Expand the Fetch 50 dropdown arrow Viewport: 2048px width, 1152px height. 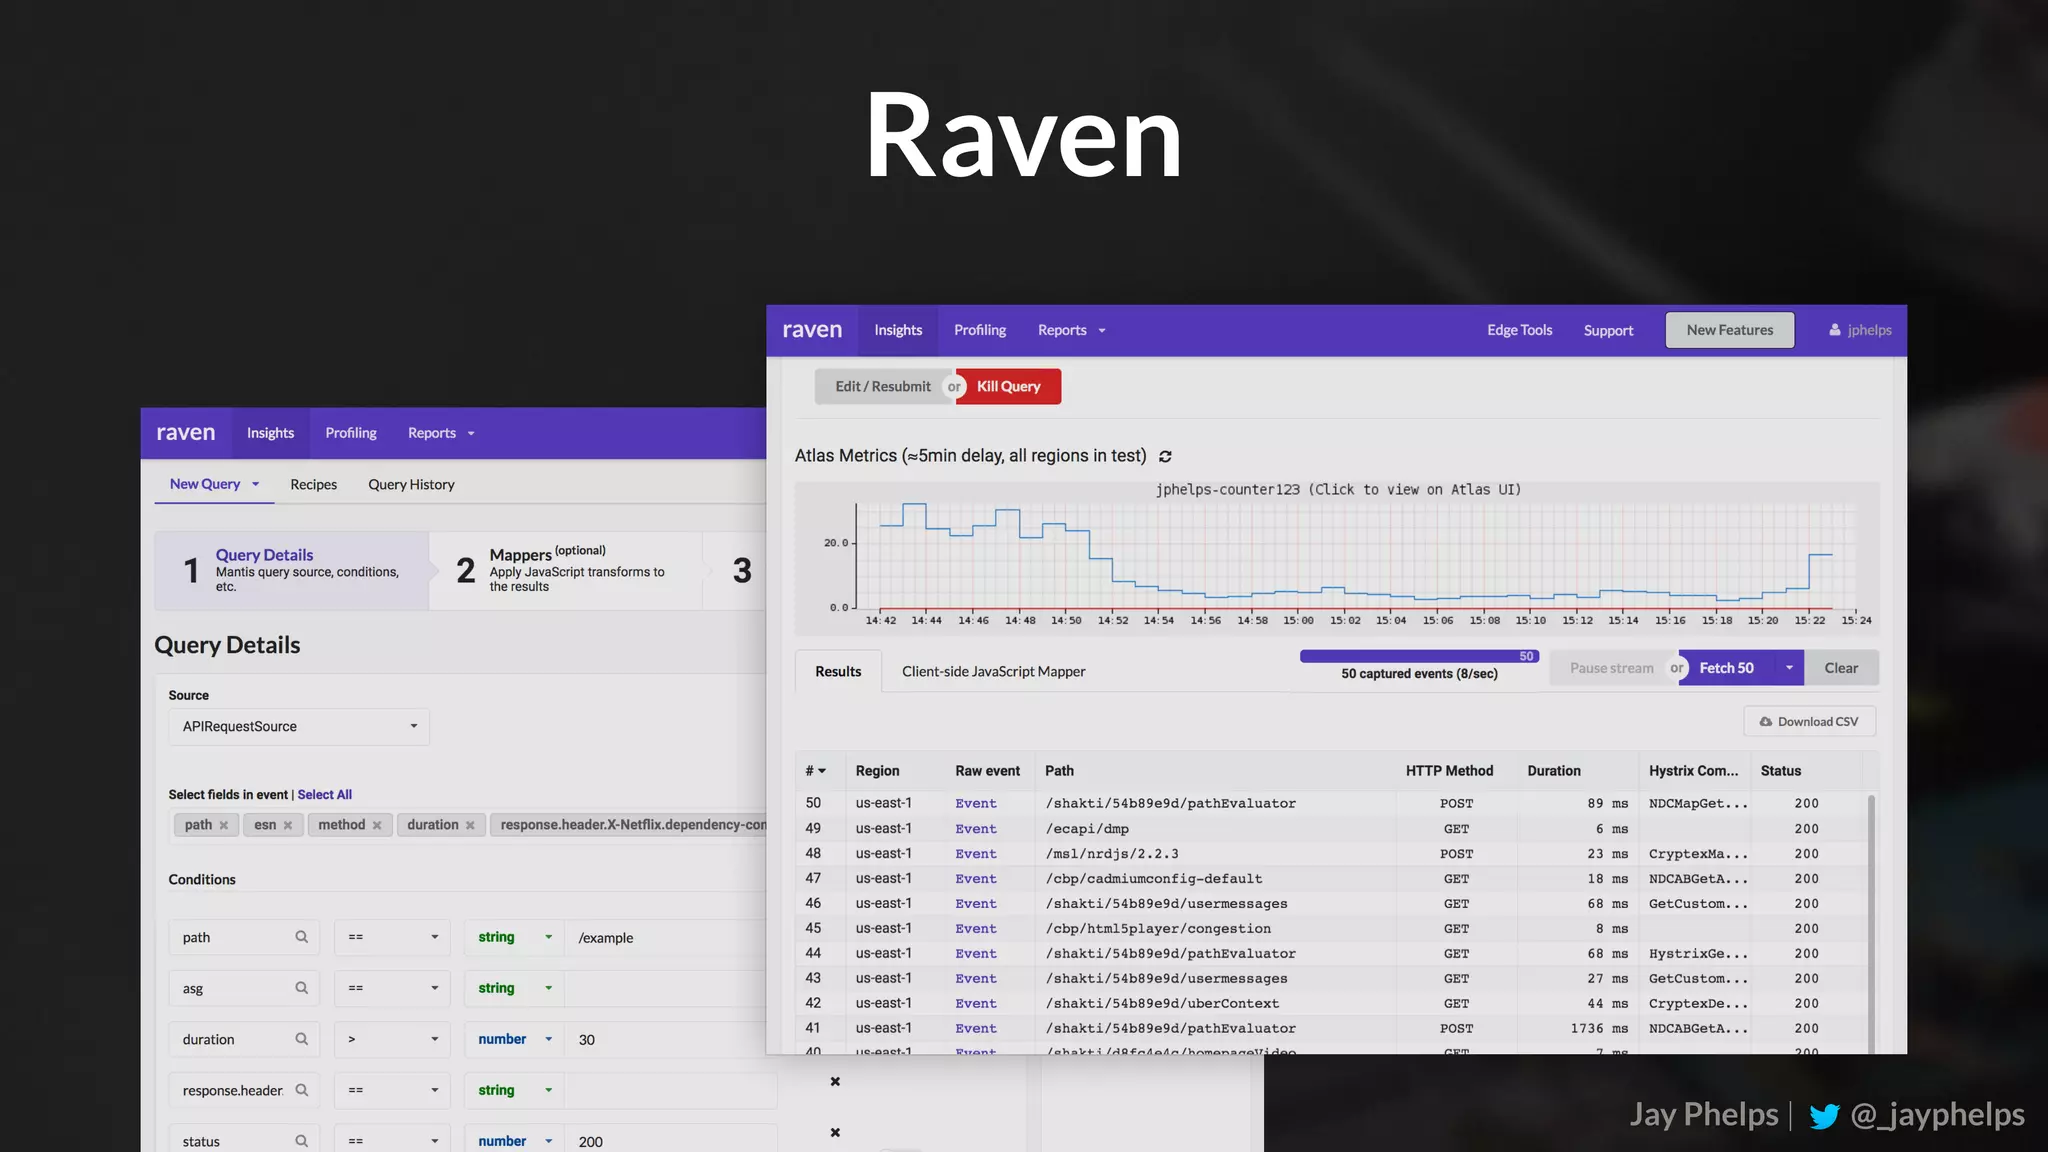tap(1789, 668)
